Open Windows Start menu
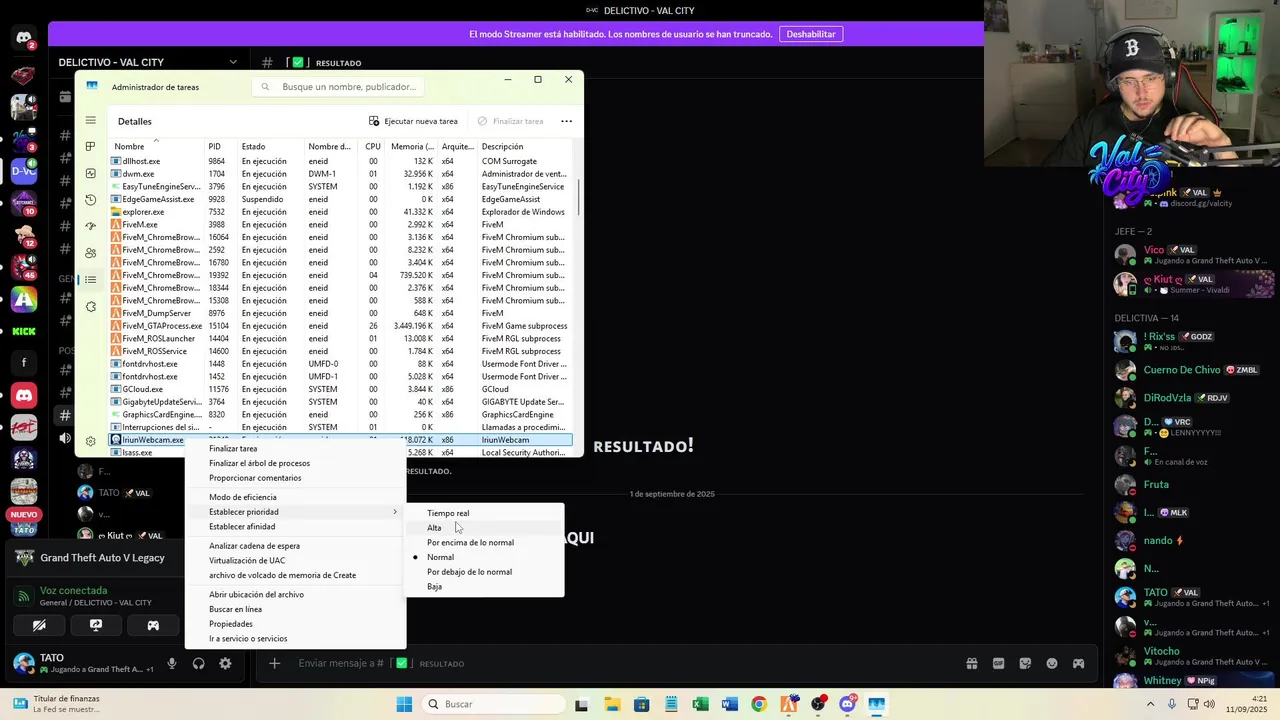Image resolution: width=1280 pixels, height=720 pixels. (404, 704)
